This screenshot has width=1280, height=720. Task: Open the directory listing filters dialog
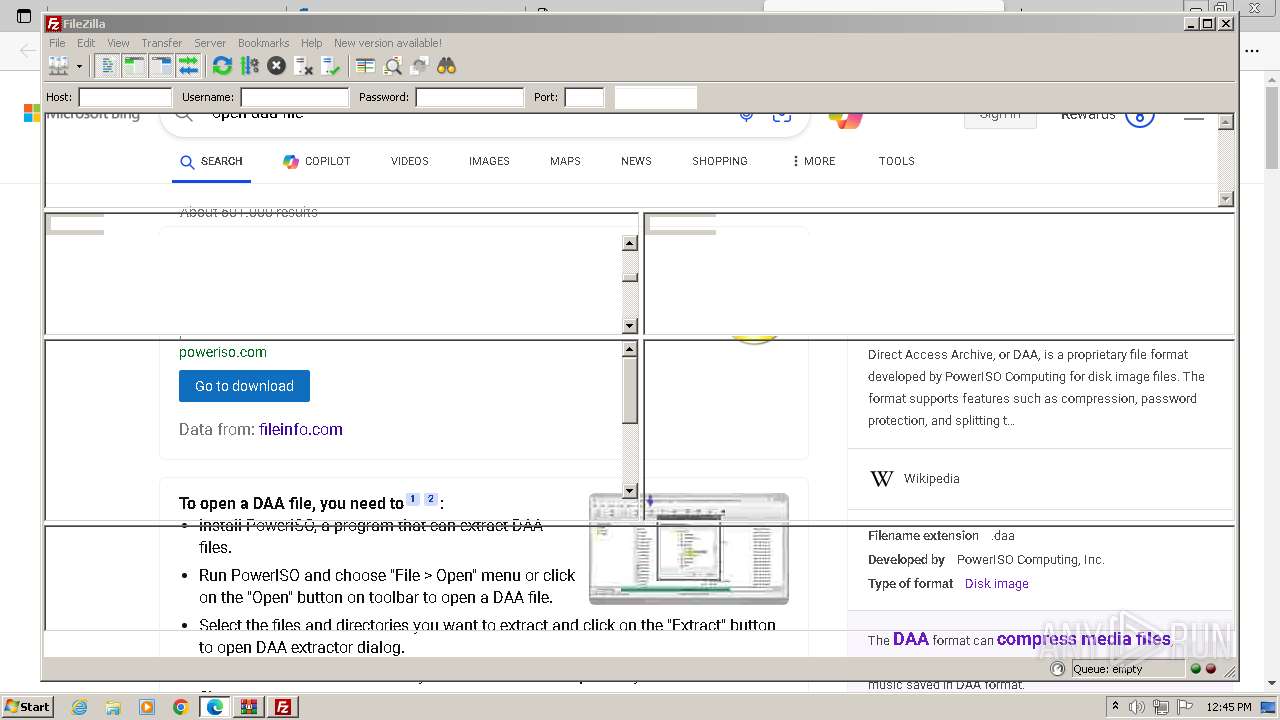point(365,66)
